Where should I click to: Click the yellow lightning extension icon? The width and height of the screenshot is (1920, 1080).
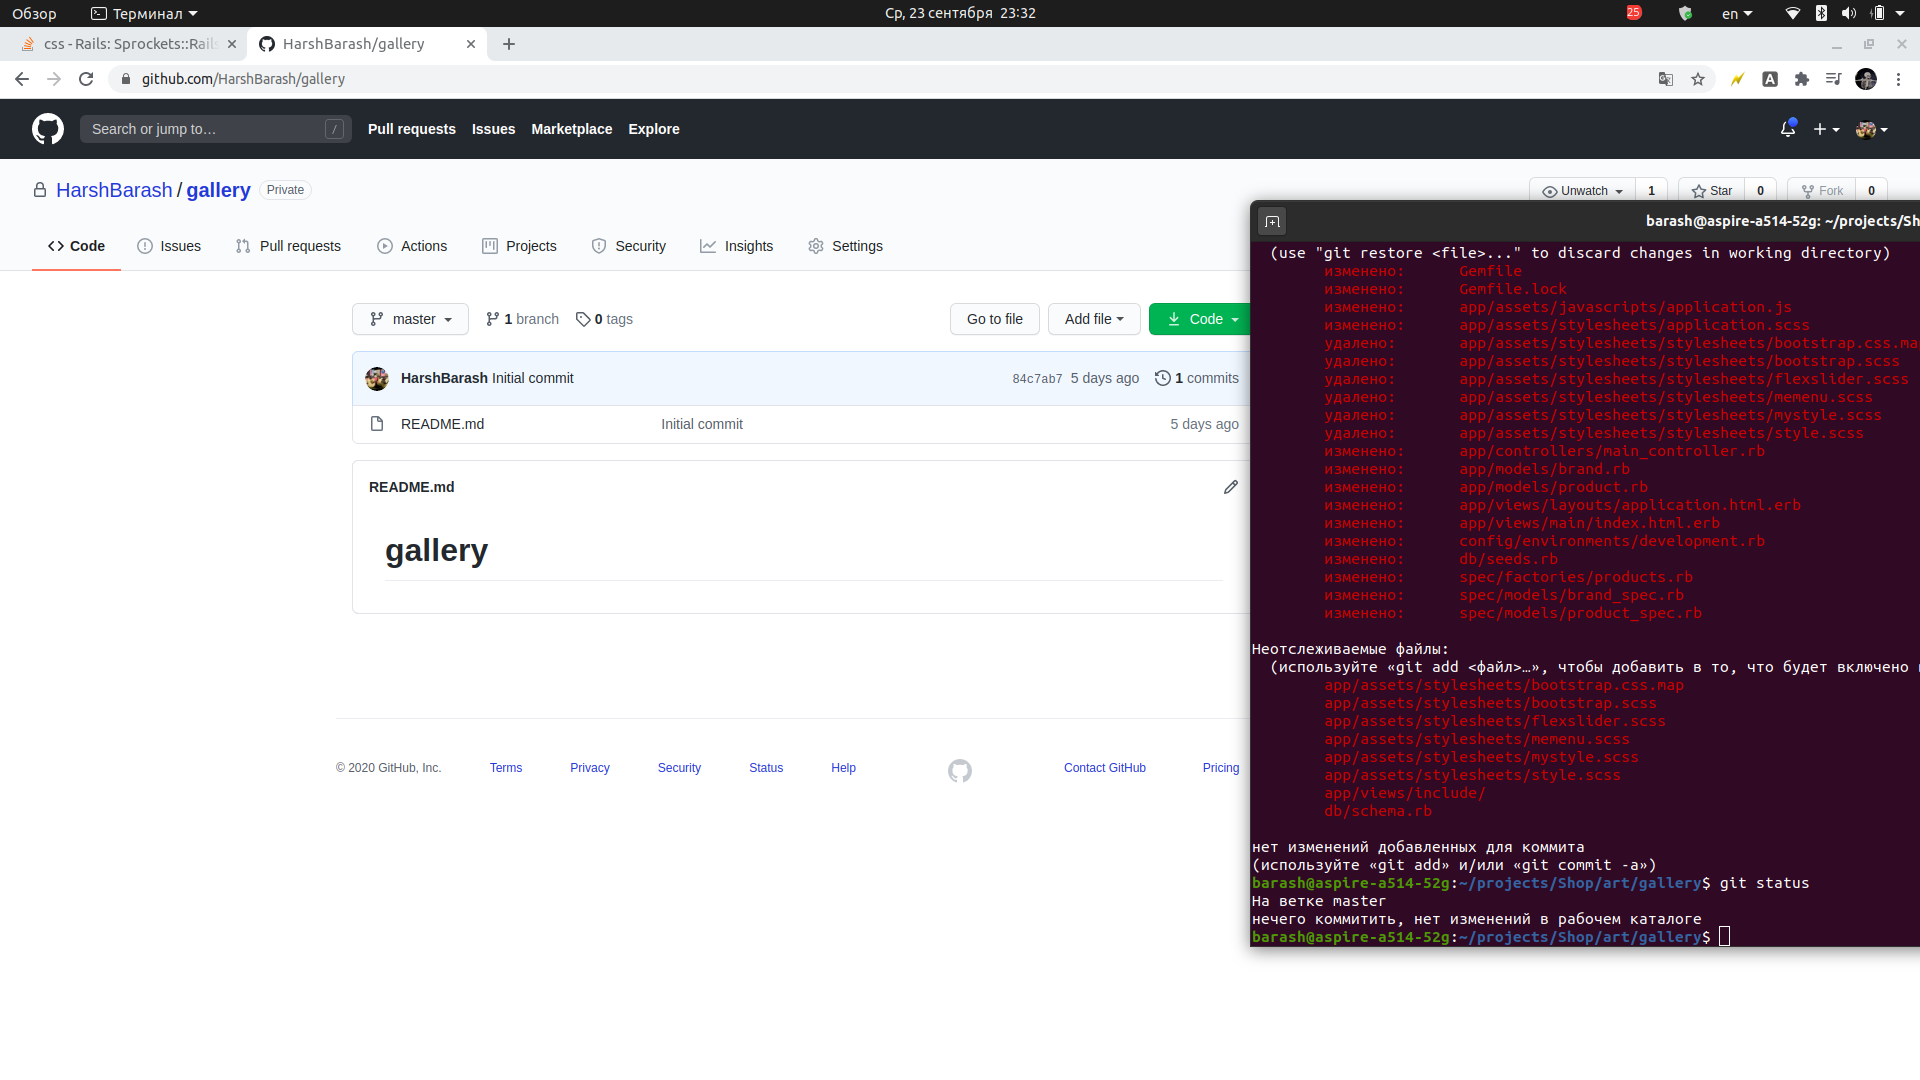click(1738, 79)
